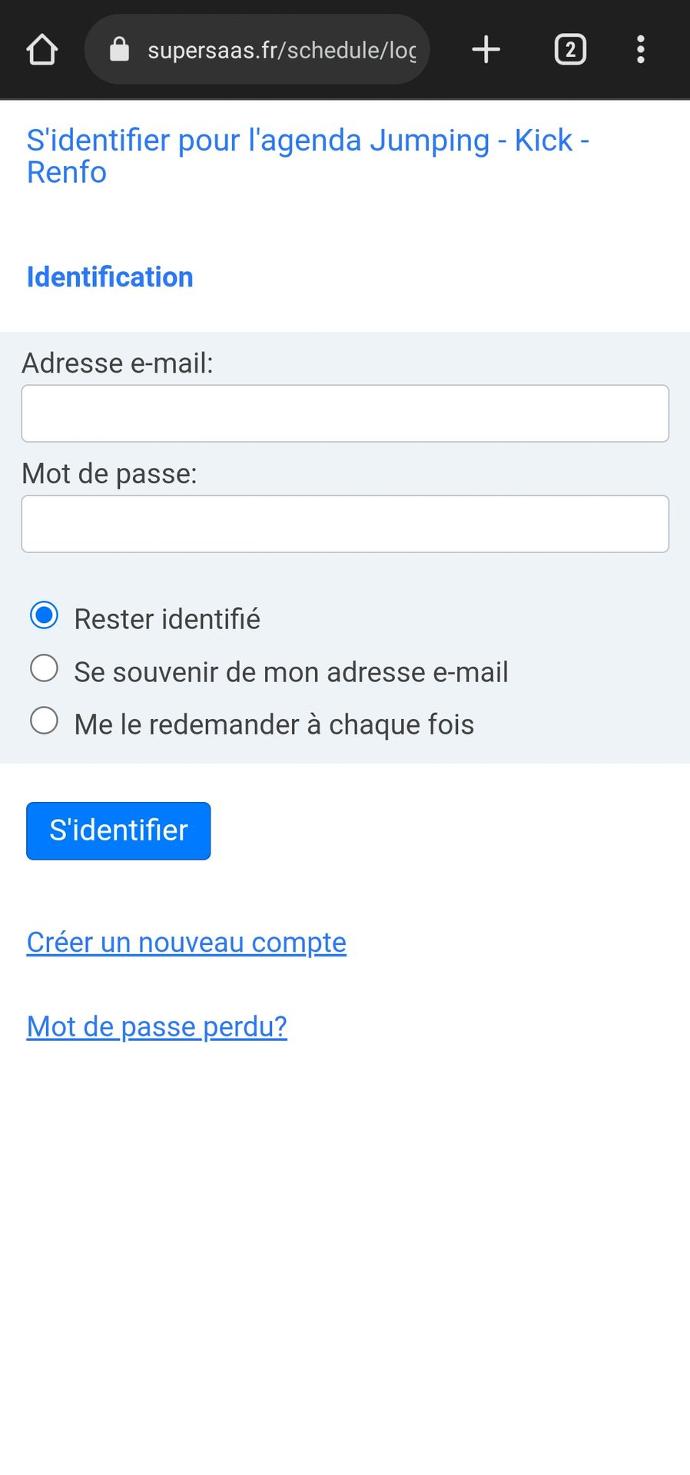
Task: Click the 'Mot de passe:' field label
Action: pos(109,473)
